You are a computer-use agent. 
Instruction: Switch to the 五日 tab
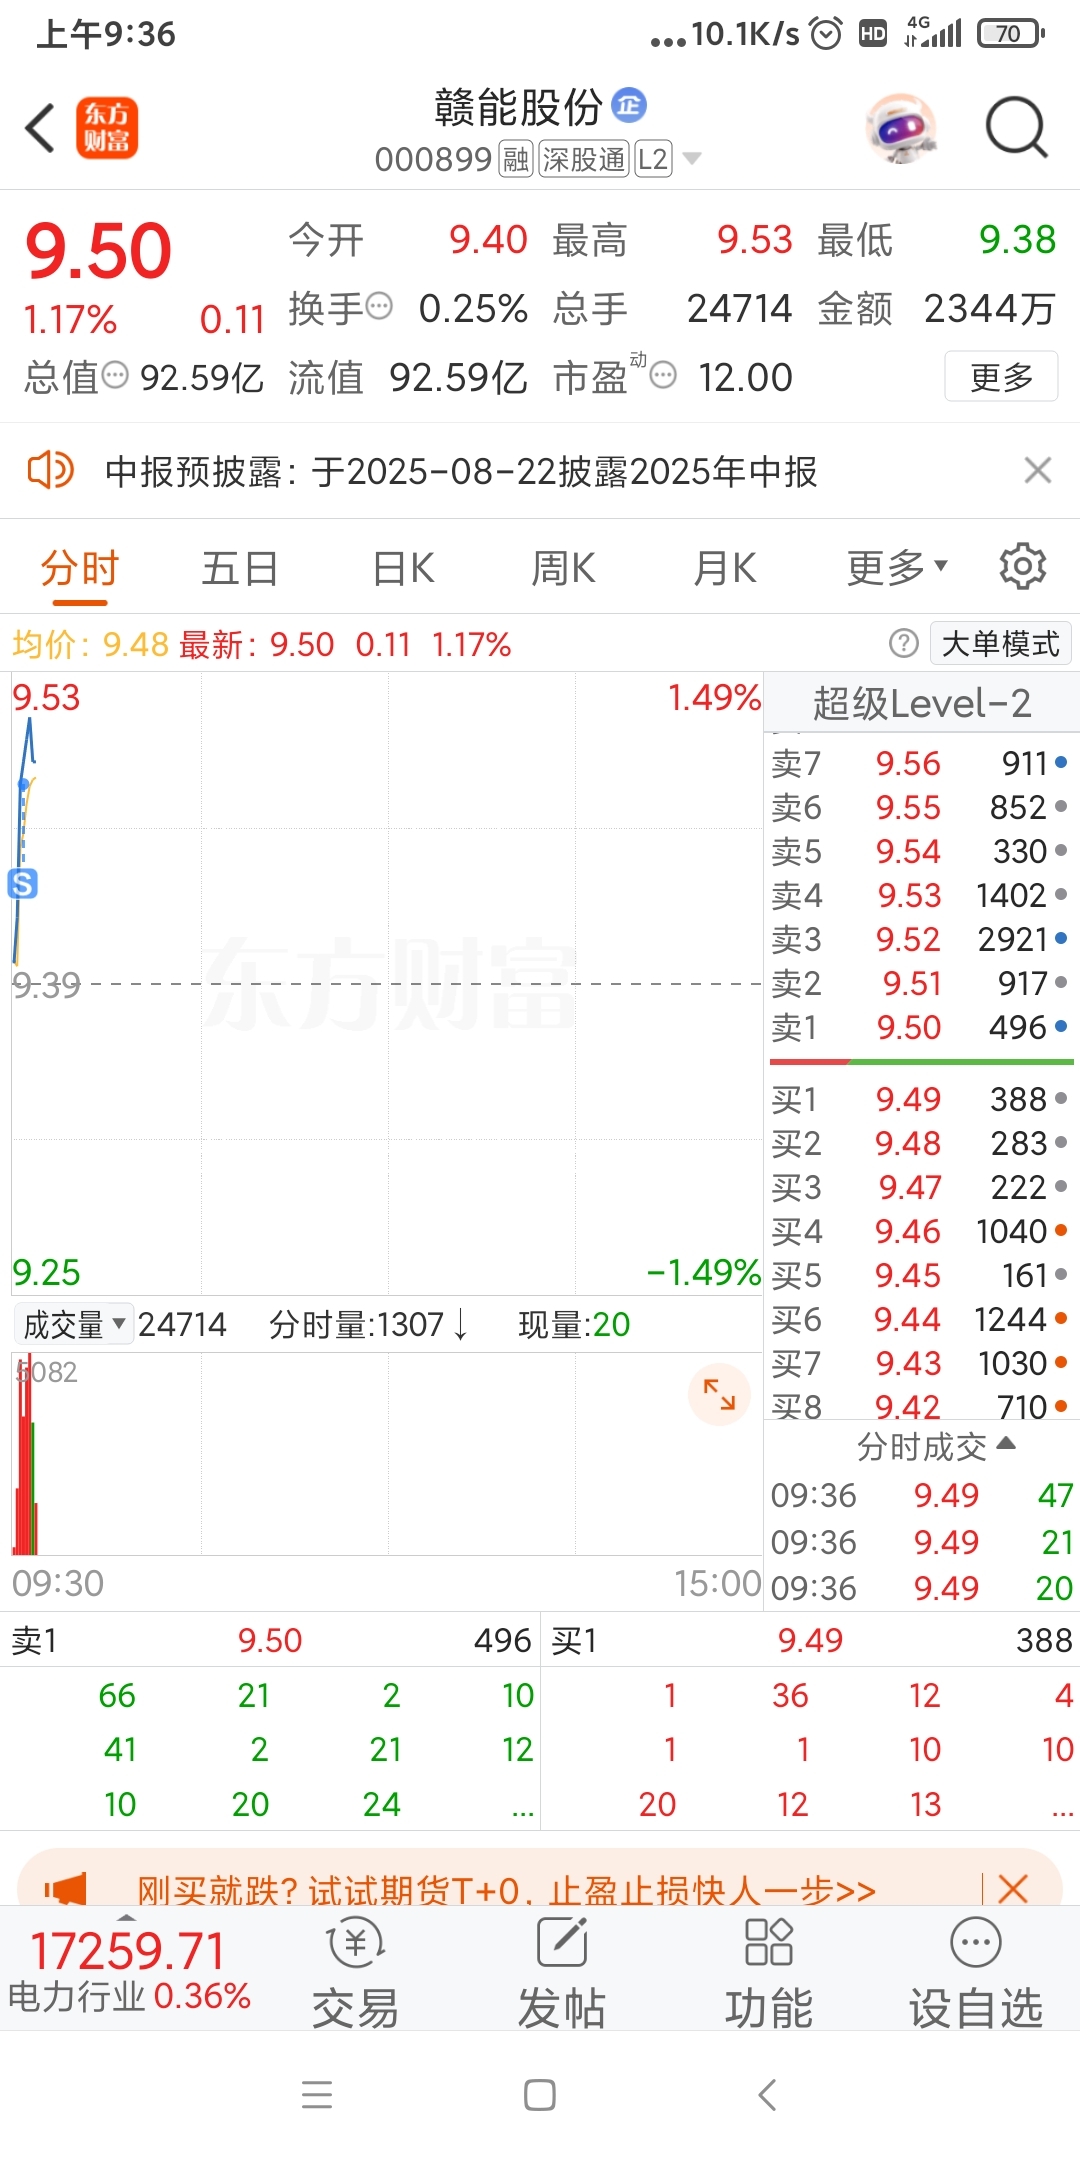coord(240,567)
